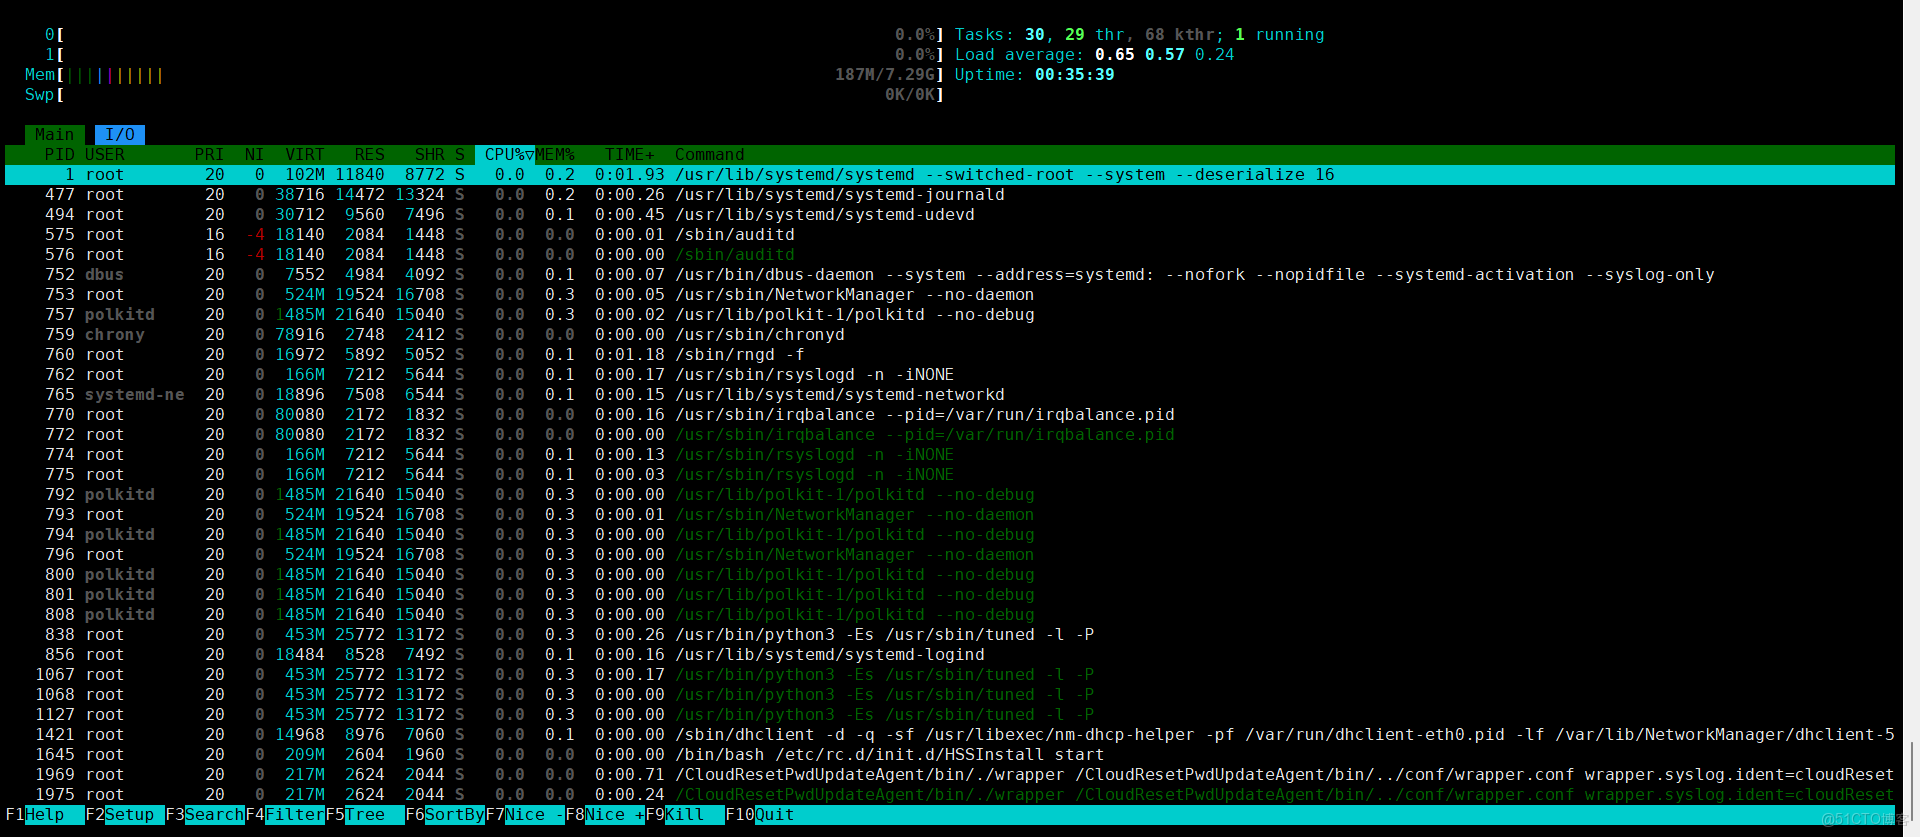Select the dbus-daemon process, PID 752
The width and height of the screenshot is (1920, 837).
(x=950, y=275)
